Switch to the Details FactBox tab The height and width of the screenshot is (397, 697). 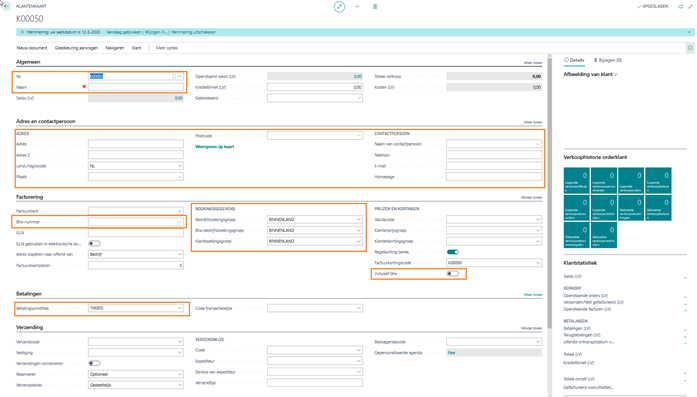(574, 60)
